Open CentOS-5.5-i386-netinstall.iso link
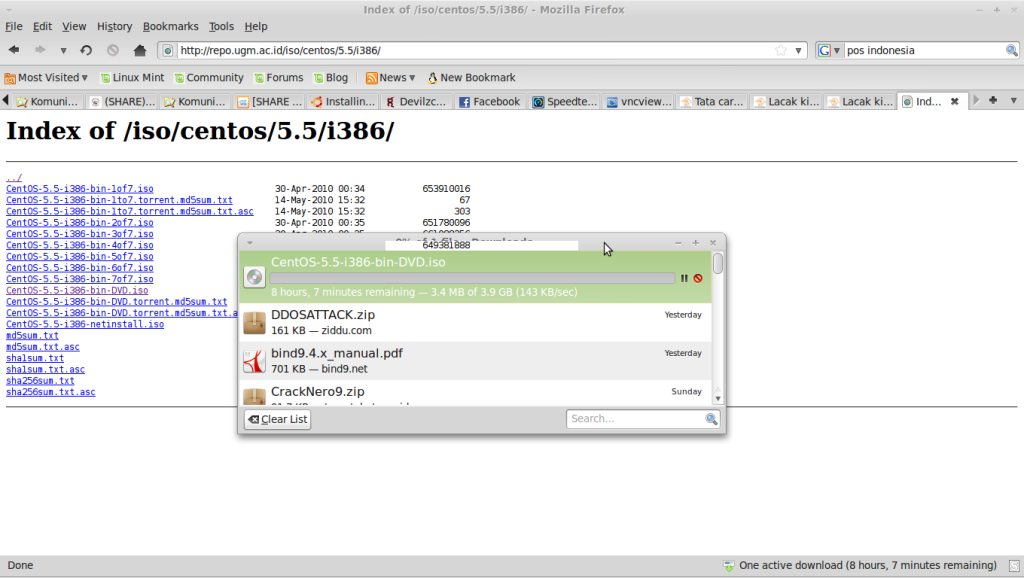The height and width of the screenshot is (578, 1024). 85,325
